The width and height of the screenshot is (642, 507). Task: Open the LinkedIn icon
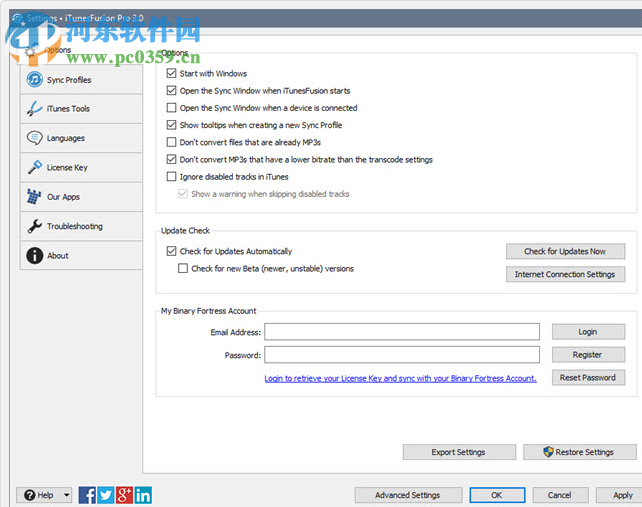pyautogui.click(x=143, y=495)
